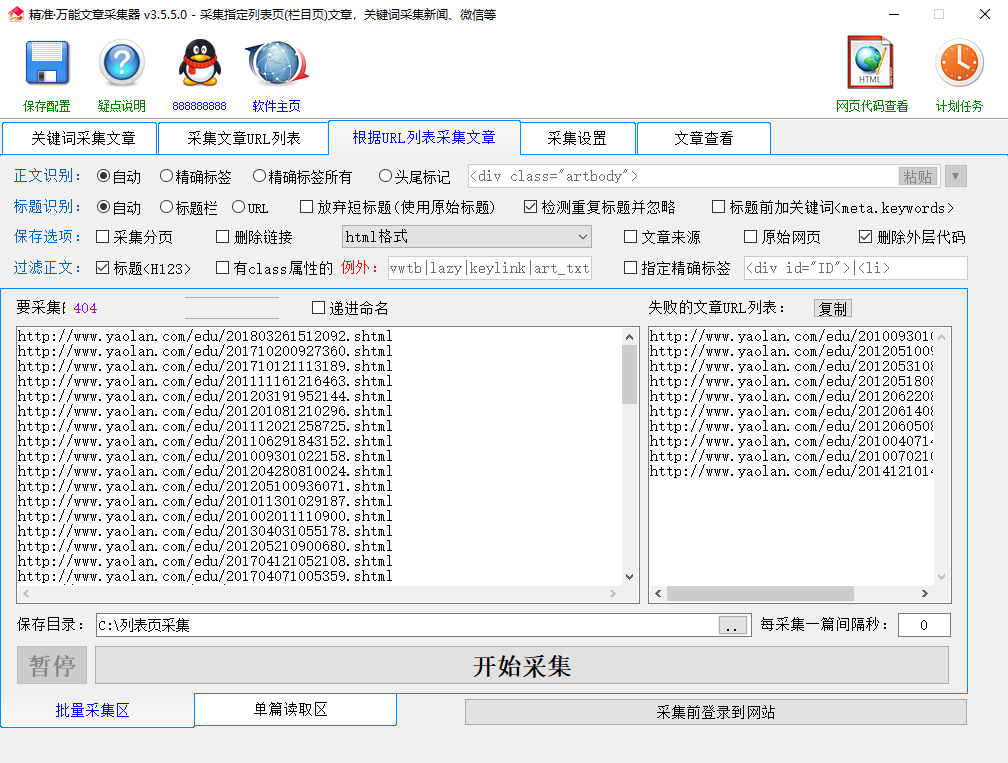
Task: Click 复制 to copy failed URL list
Action: tap(832, 307)
